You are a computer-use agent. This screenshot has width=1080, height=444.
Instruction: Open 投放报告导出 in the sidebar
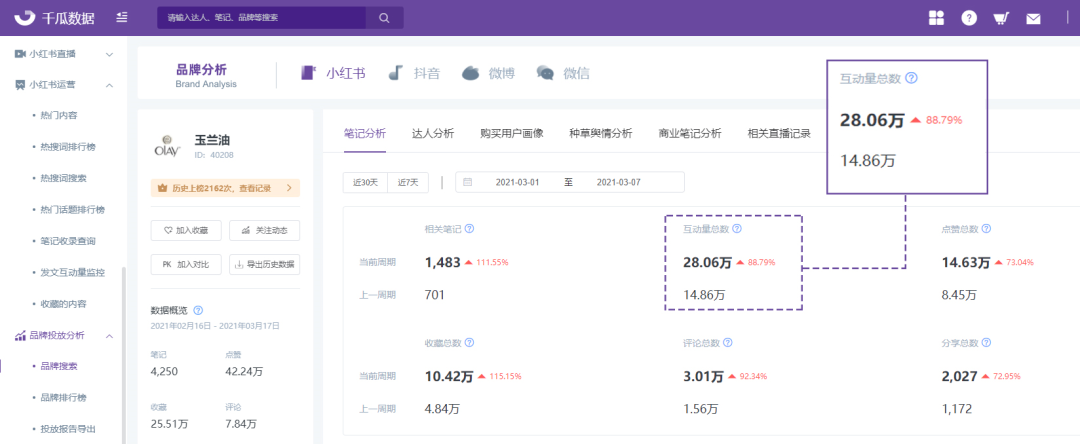click(x=68, y=429)
